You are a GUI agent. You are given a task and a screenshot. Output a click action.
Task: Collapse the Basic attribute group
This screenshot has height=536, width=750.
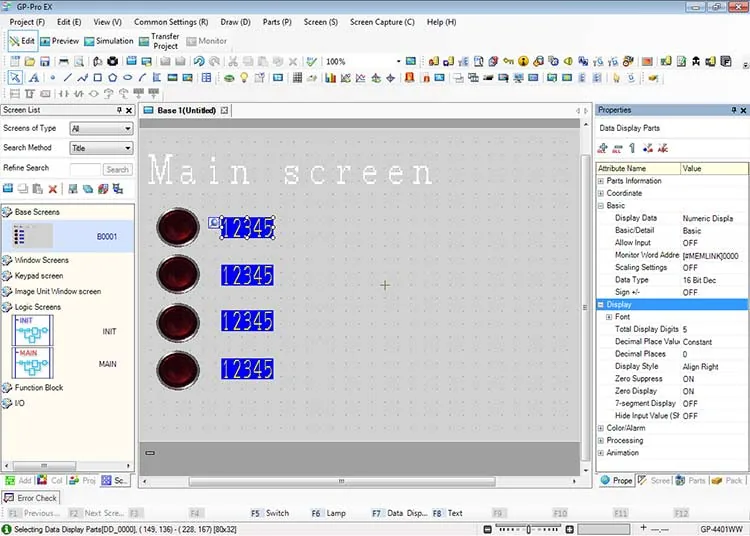coord(601,206)
